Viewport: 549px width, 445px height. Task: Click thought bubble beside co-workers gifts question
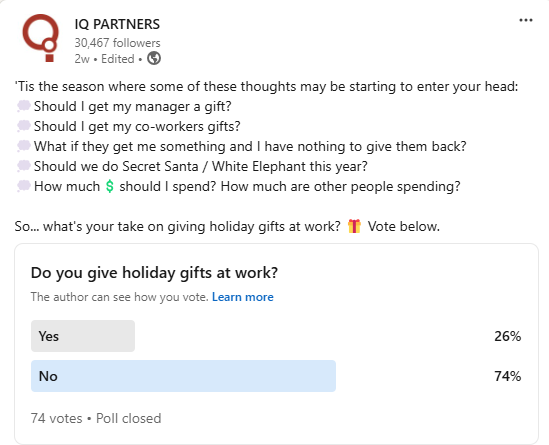pyautogui.click(x=23, y=126)
